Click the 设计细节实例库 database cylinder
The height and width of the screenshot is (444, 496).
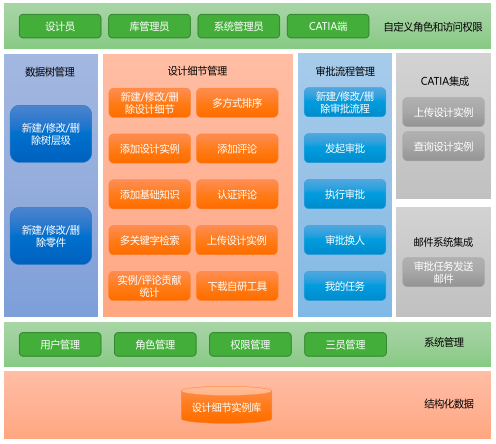[226, 405]
